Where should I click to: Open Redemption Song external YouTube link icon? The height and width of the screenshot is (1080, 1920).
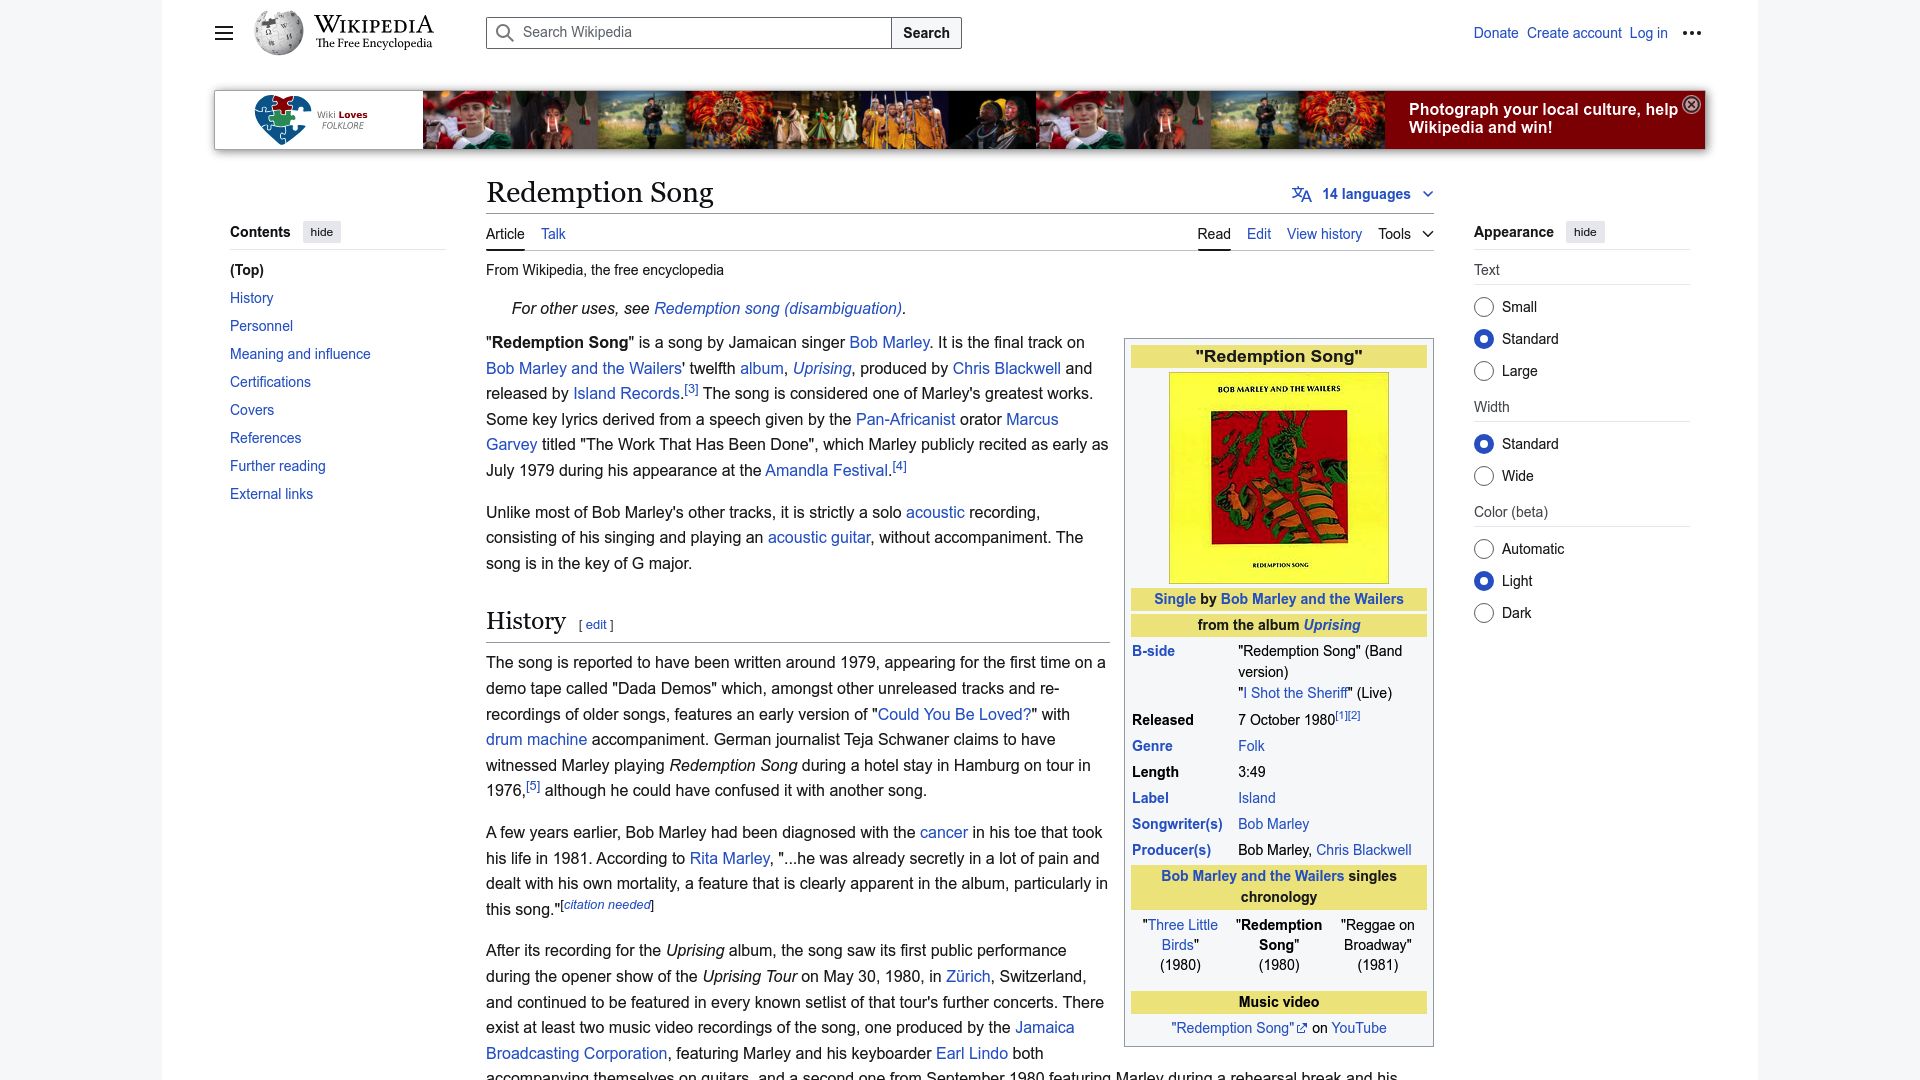point(1303,1026)
